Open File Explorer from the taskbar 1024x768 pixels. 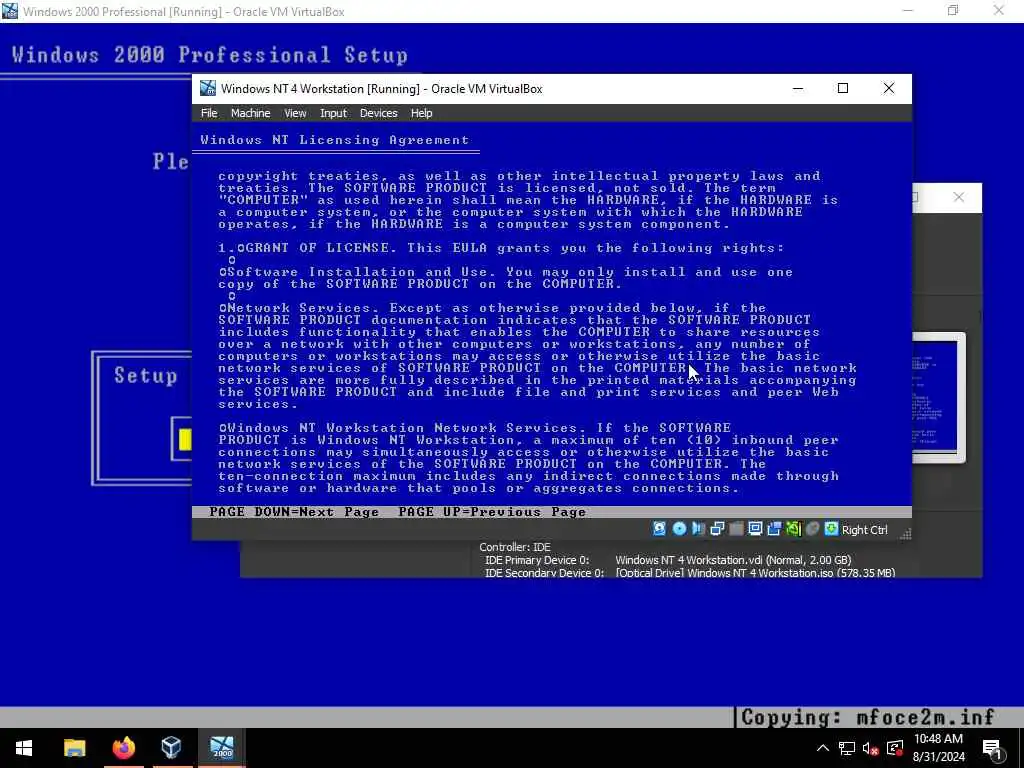[x=74, y=748]
